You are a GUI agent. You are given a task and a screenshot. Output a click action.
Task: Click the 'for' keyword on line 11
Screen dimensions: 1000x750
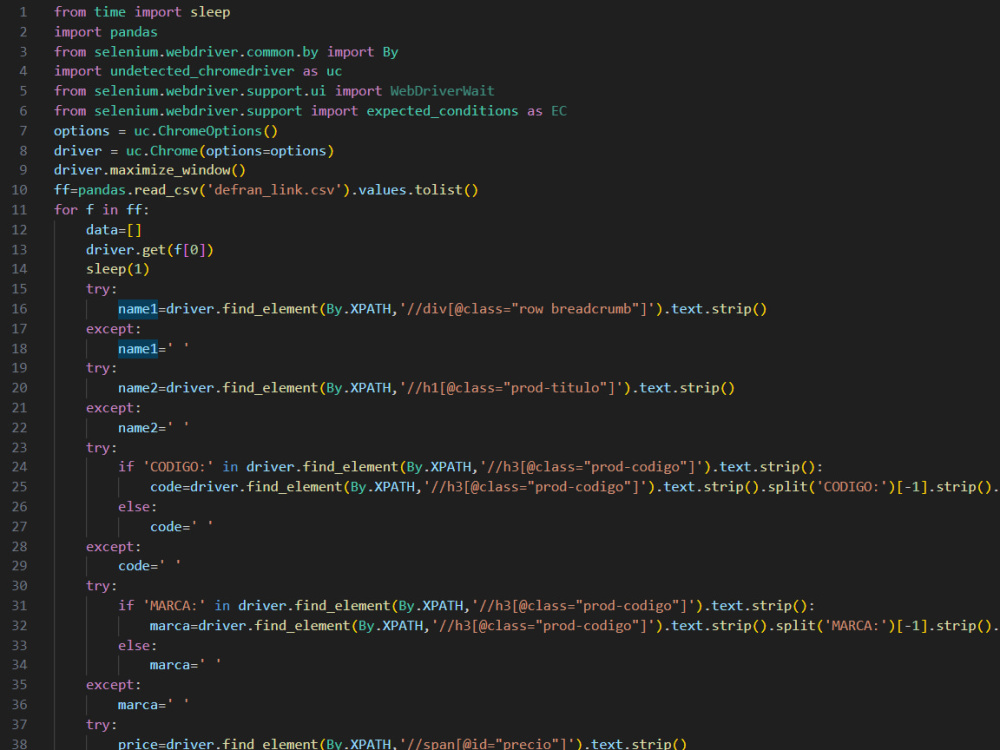pos(66,210)
